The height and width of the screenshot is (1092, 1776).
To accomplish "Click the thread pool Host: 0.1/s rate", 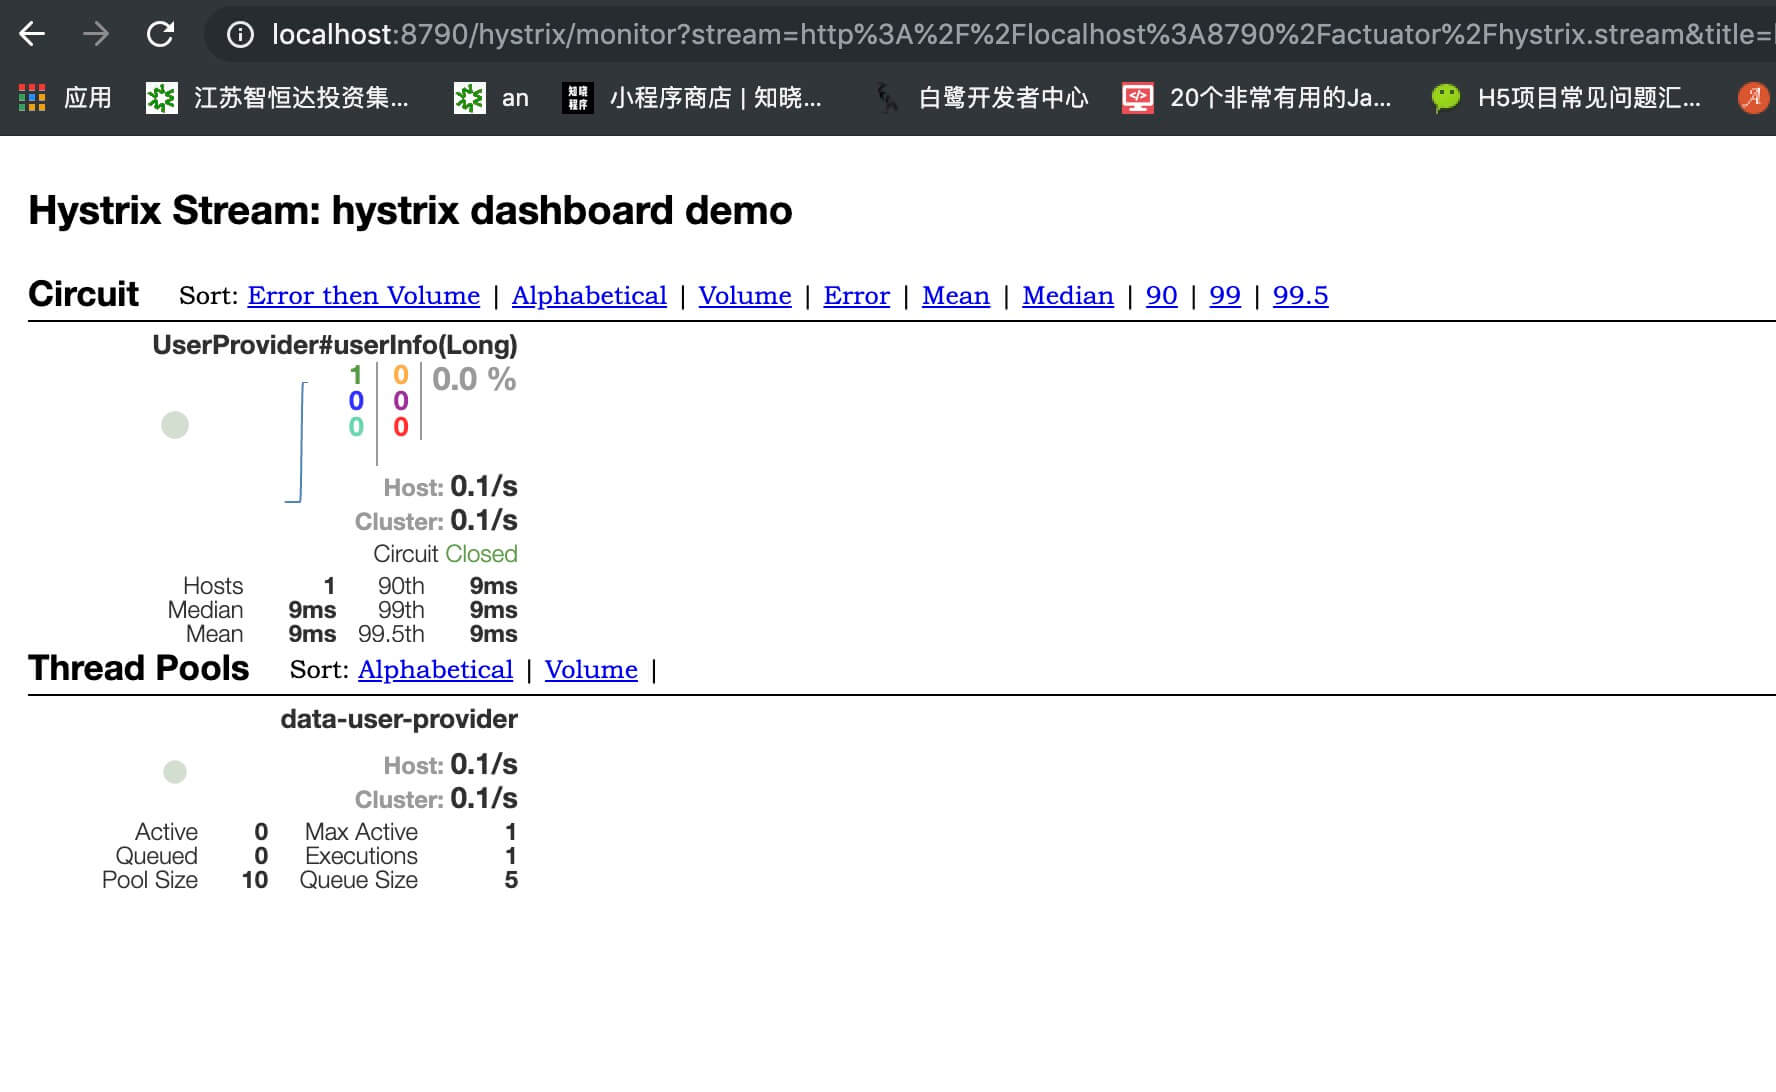I will (450, 765).
